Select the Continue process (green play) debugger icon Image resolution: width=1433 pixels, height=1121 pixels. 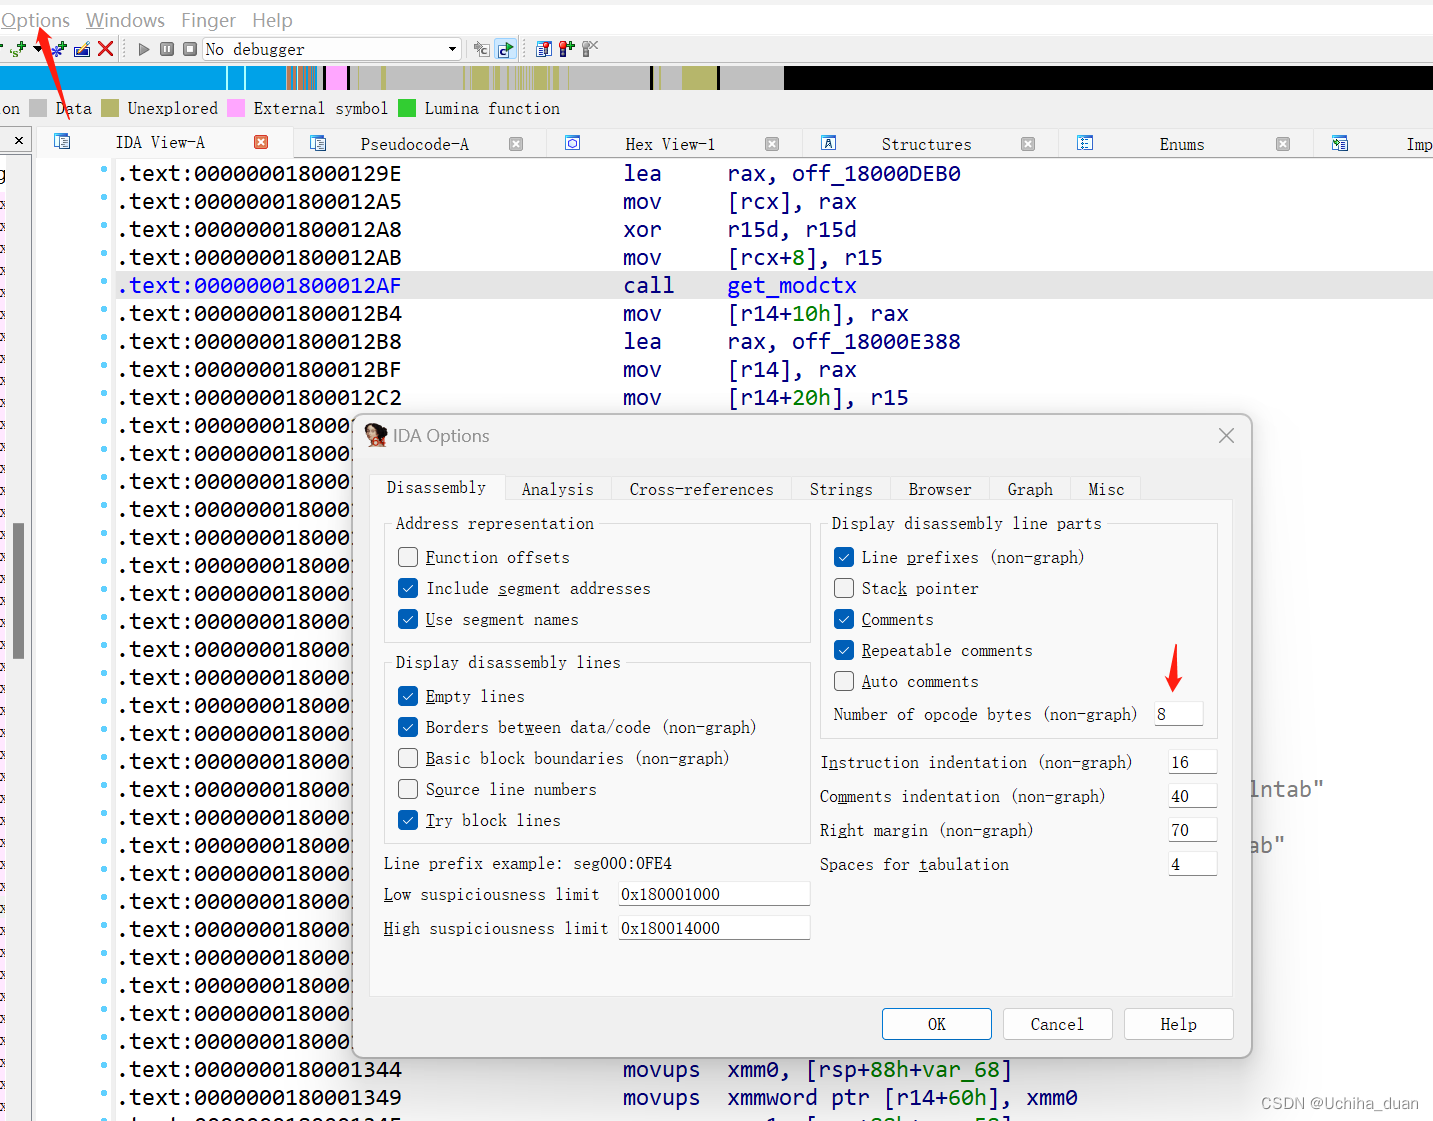(143, 48)
